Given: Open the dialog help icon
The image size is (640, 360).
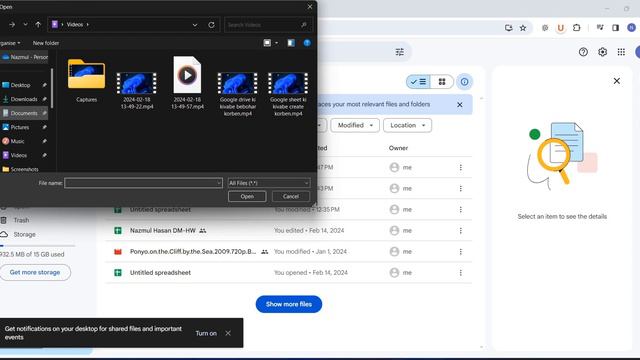Looking at the screenshot, I should (x=307, y=43).
